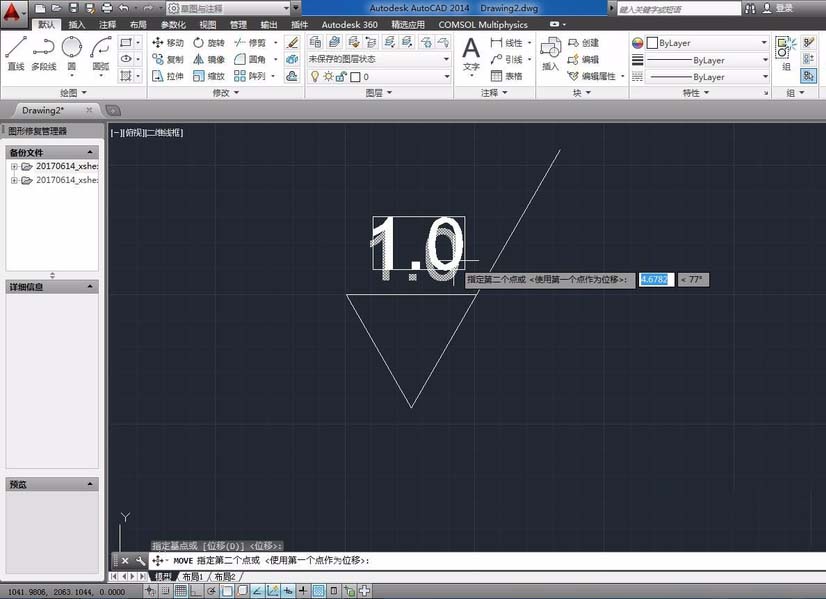The image size is (826, 599).
Task: Open the COMSOL Multiphysics ribbon tab
Action: [483, 25]
